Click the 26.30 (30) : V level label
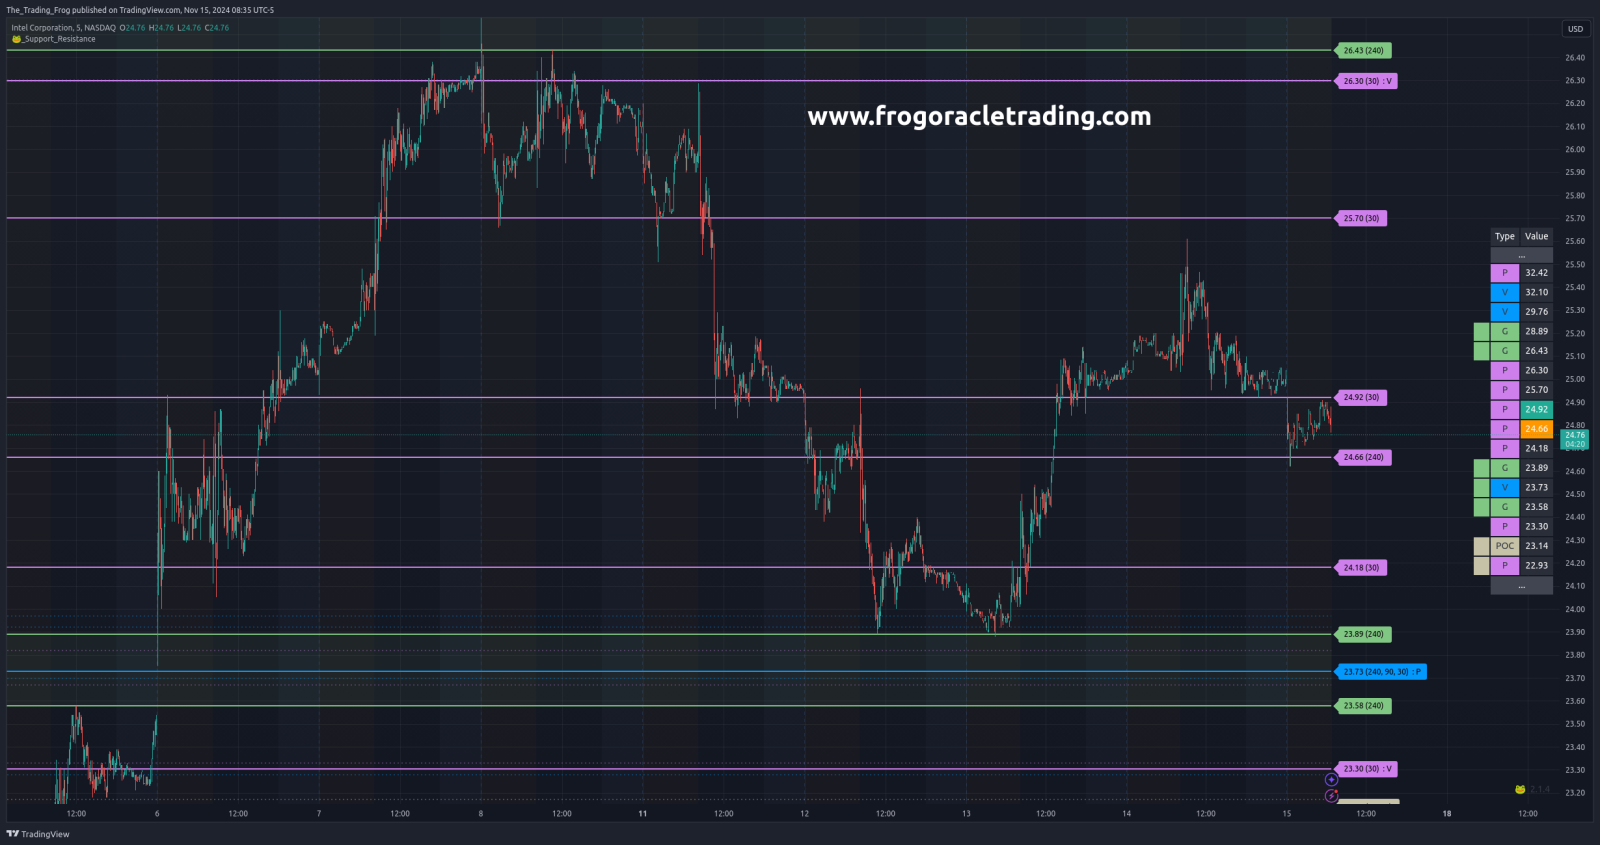 pos(1366,81)
